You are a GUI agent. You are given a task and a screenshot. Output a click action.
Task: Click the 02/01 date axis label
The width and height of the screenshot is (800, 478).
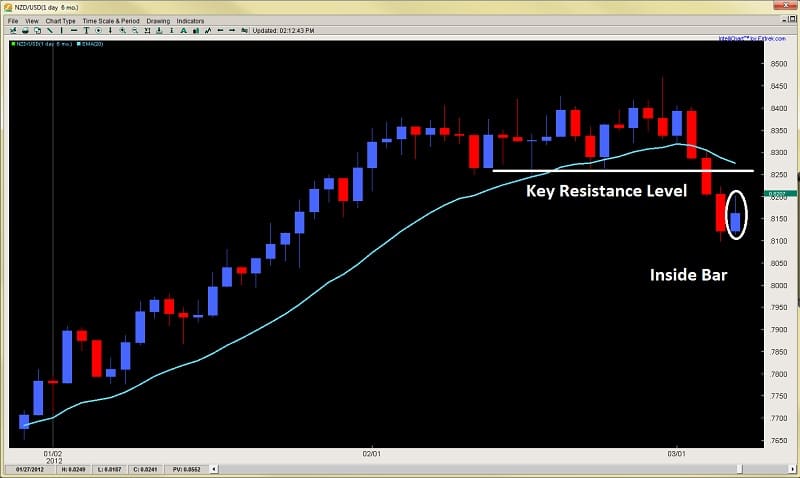pyautogui.click(x=371, y=453)
